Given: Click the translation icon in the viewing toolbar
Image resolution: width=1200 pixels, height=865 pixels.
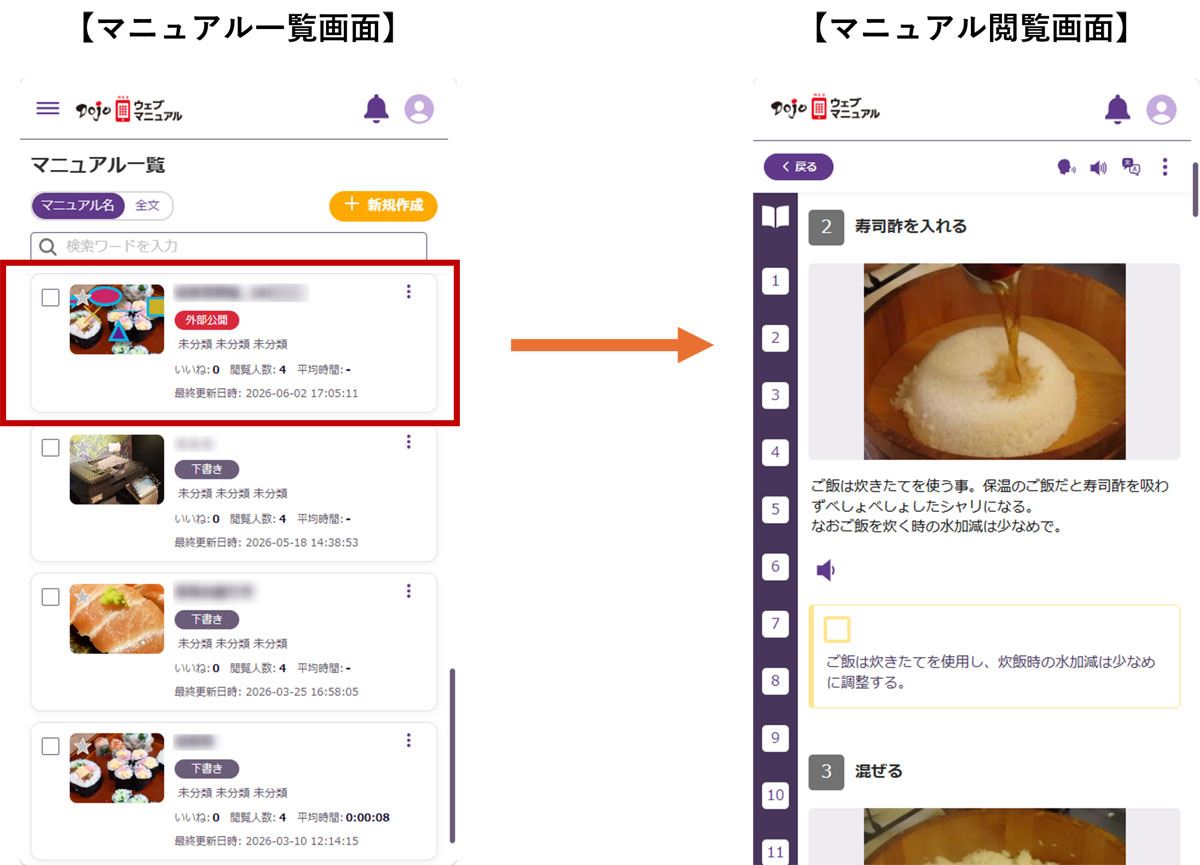Looking at the screenshot, I should point(1131,167).
